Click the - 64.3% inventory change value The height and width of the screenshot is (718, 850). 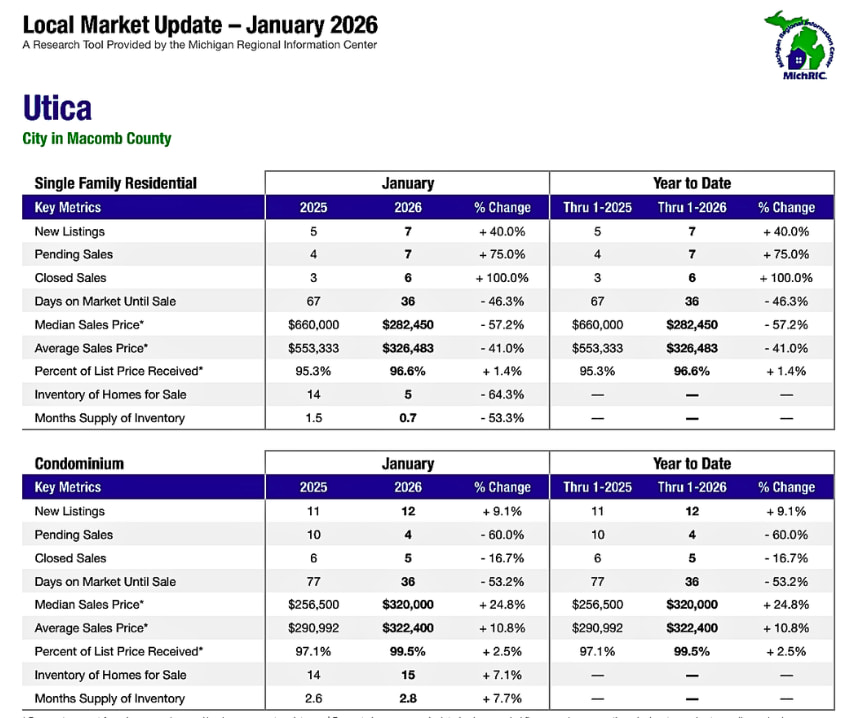point(502,395)
